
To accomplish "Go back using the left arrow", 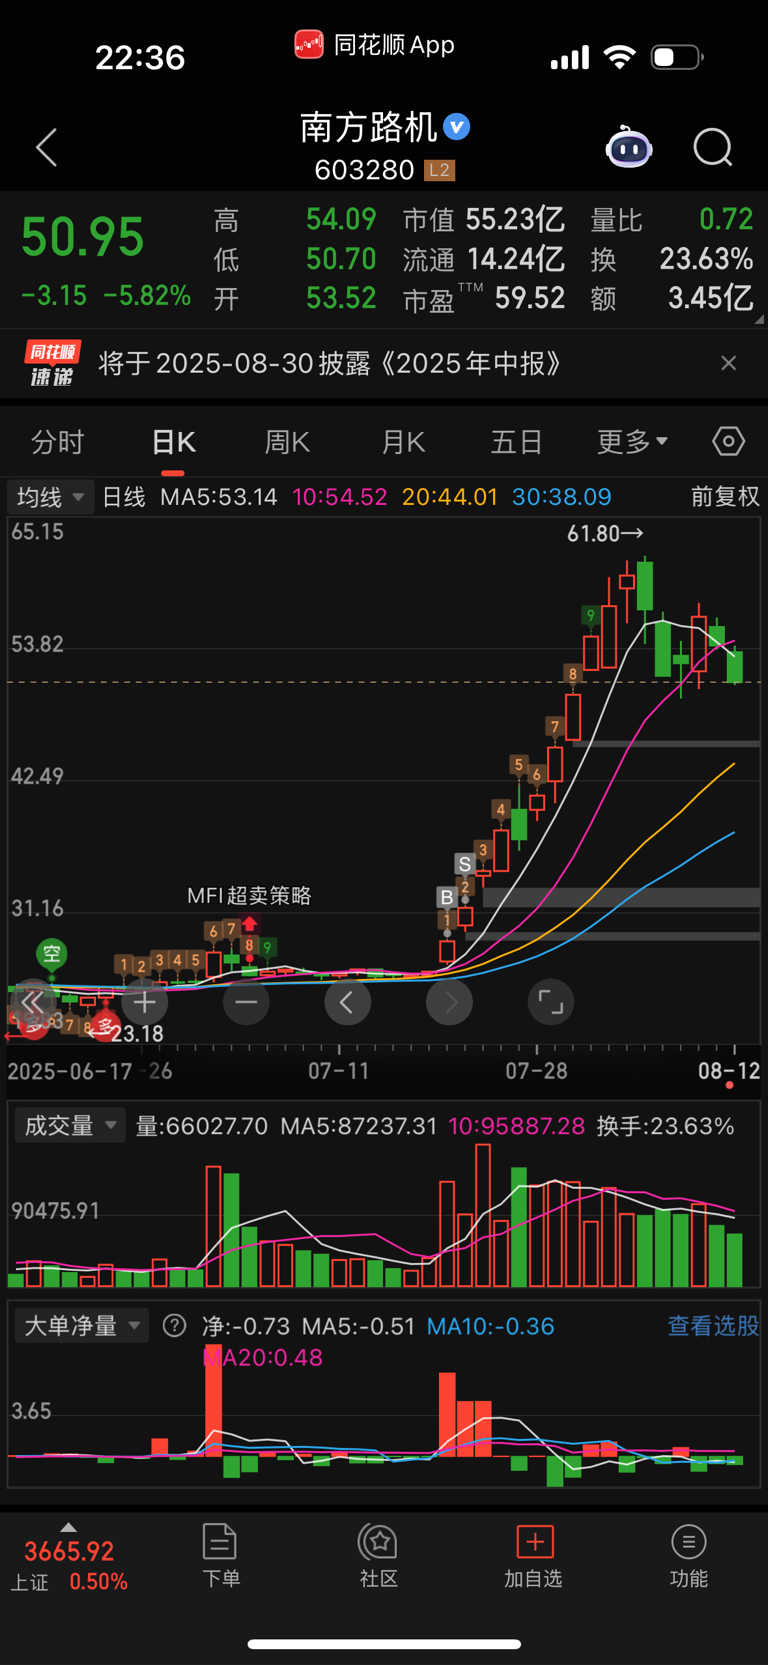I will [x=47, y=148].
